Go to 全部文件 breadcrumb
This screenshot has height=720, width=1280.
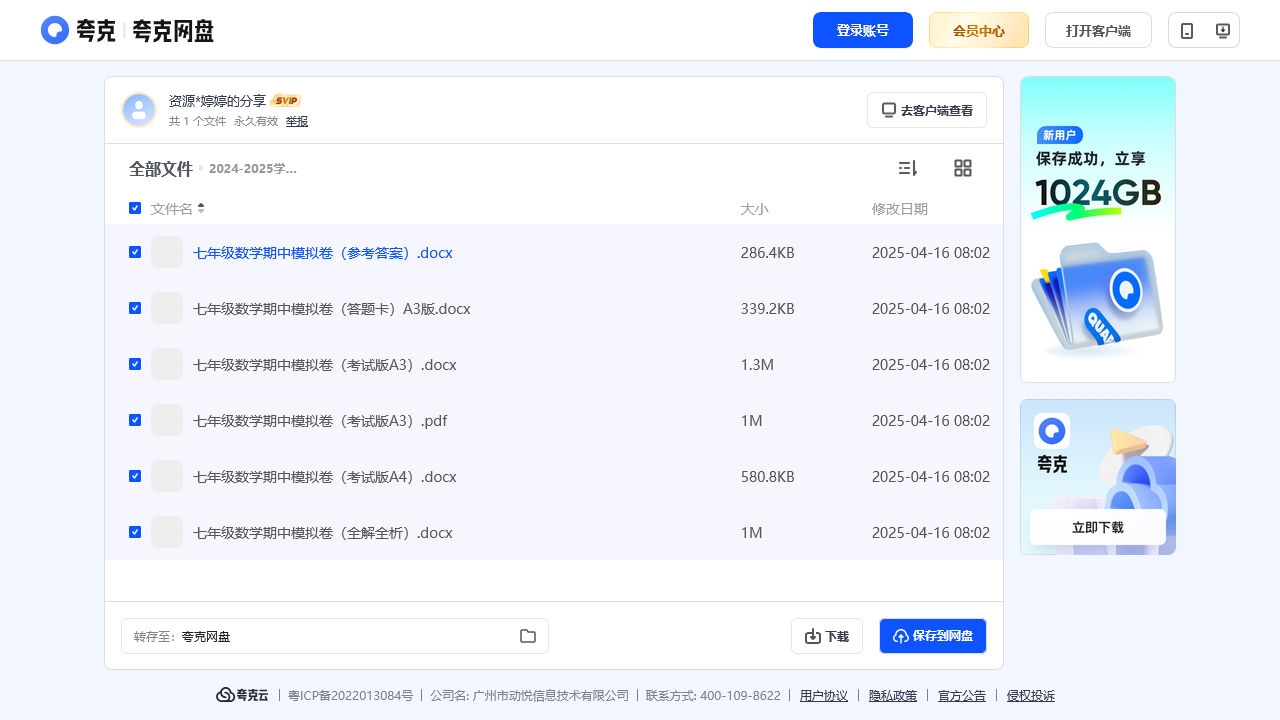tap(160, 169)
